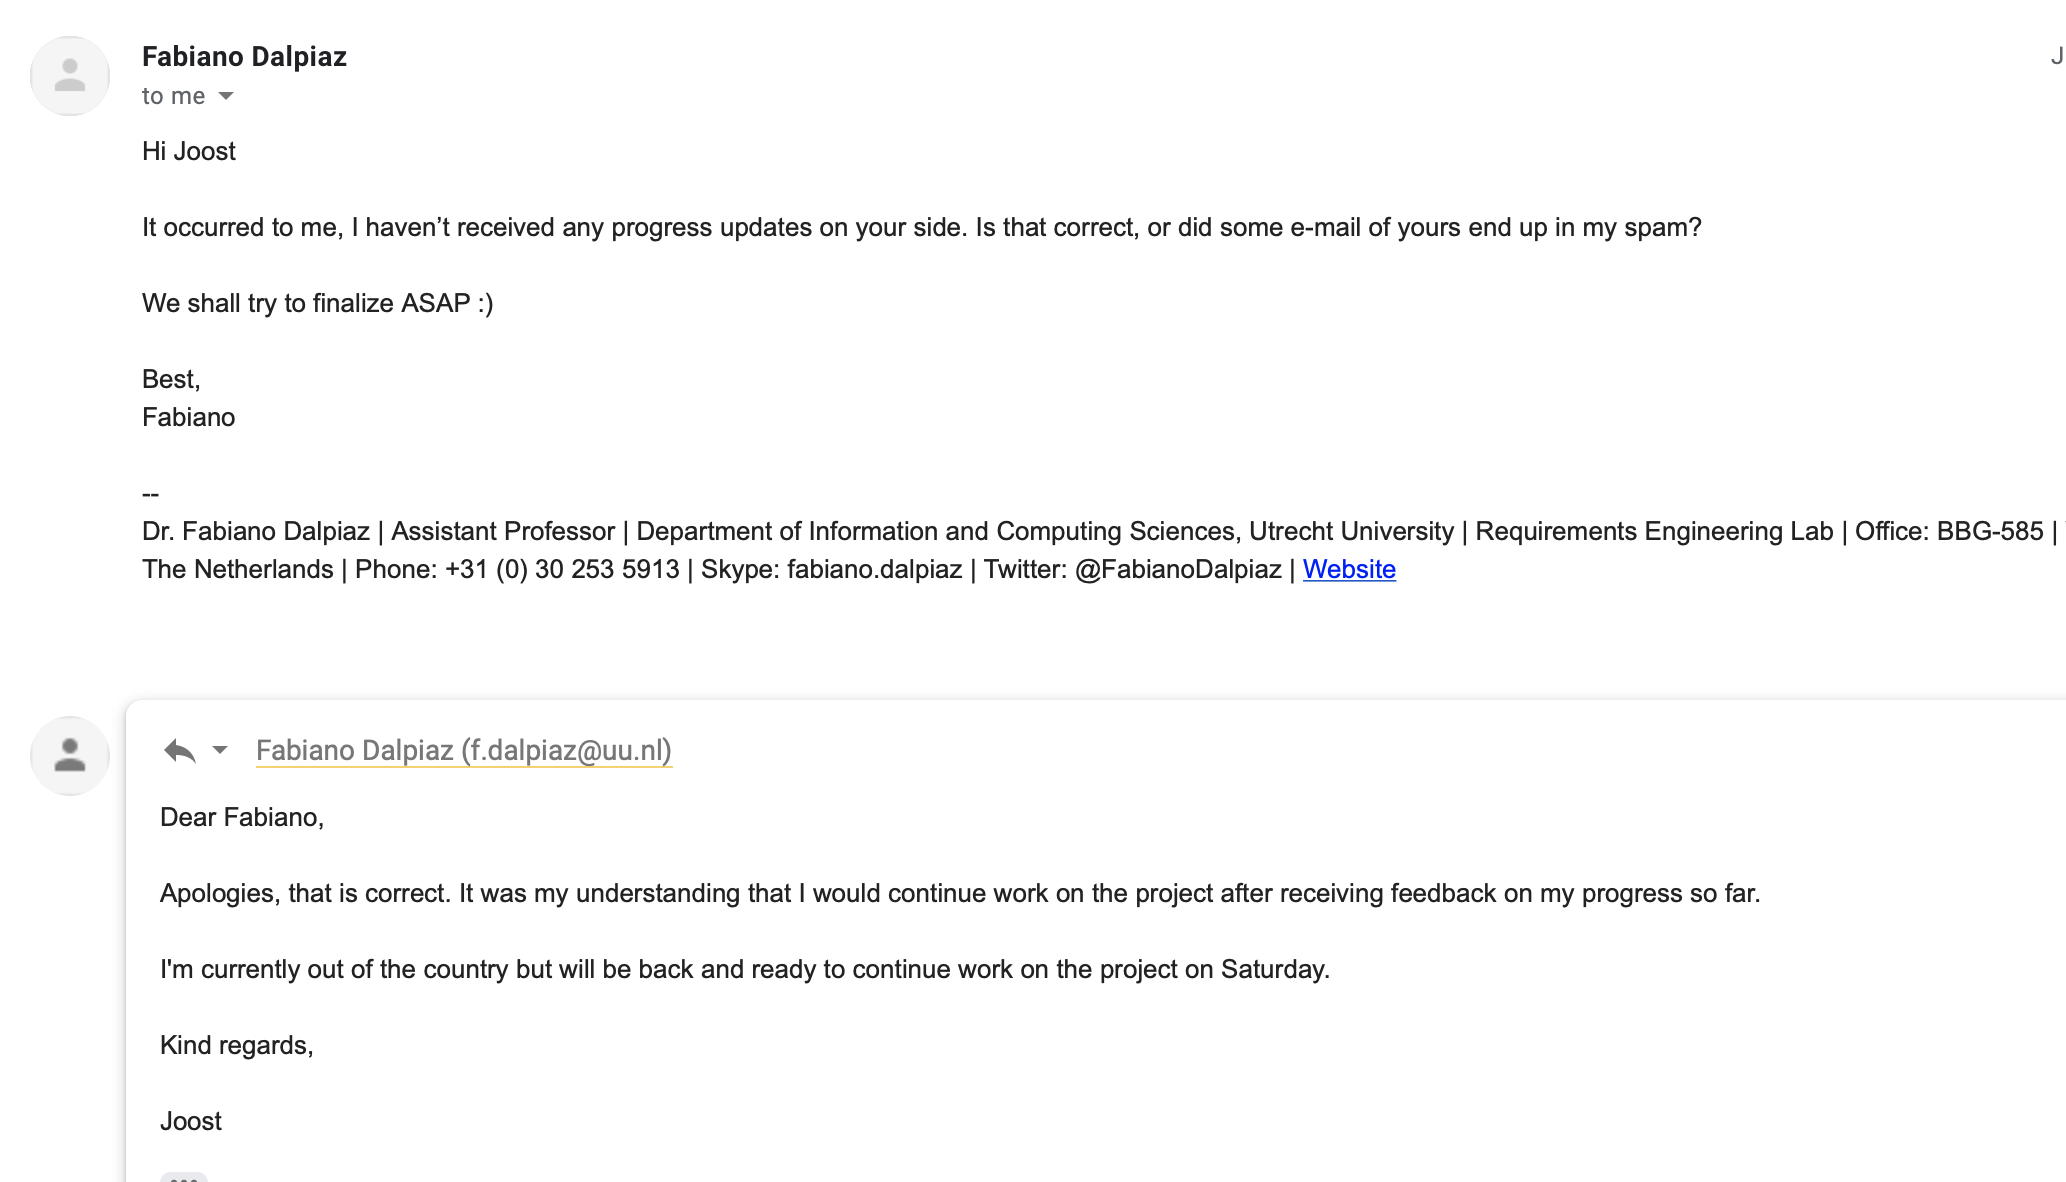Click the "to me" recipient text

173,96
